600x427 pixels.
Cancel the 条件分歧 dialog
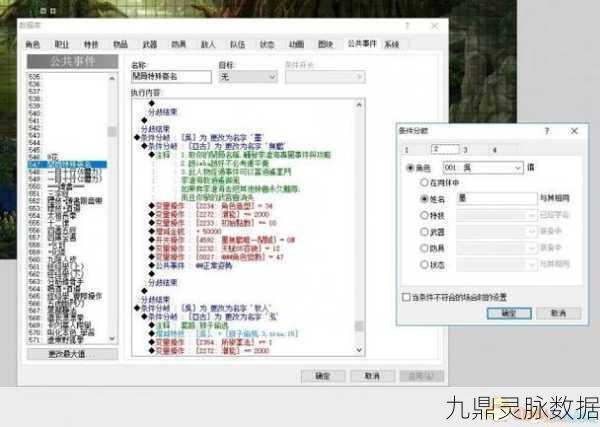pos(558,313)
